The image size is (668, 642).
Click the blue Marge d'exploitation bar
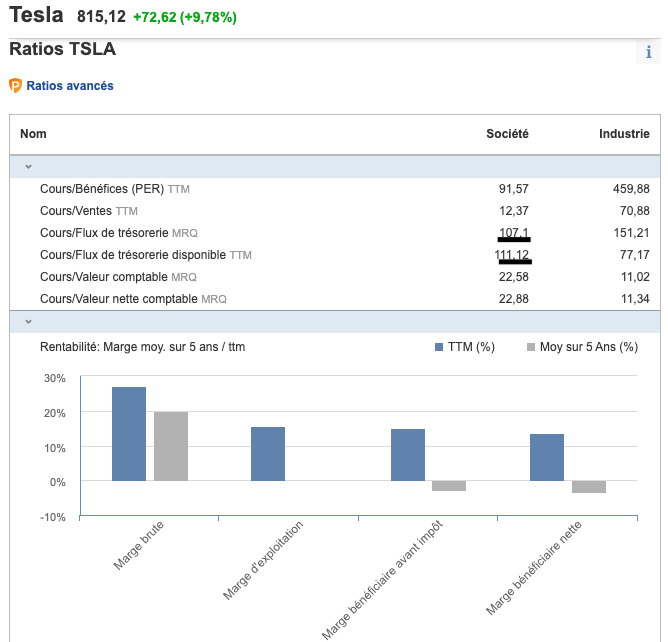point(268,454)
